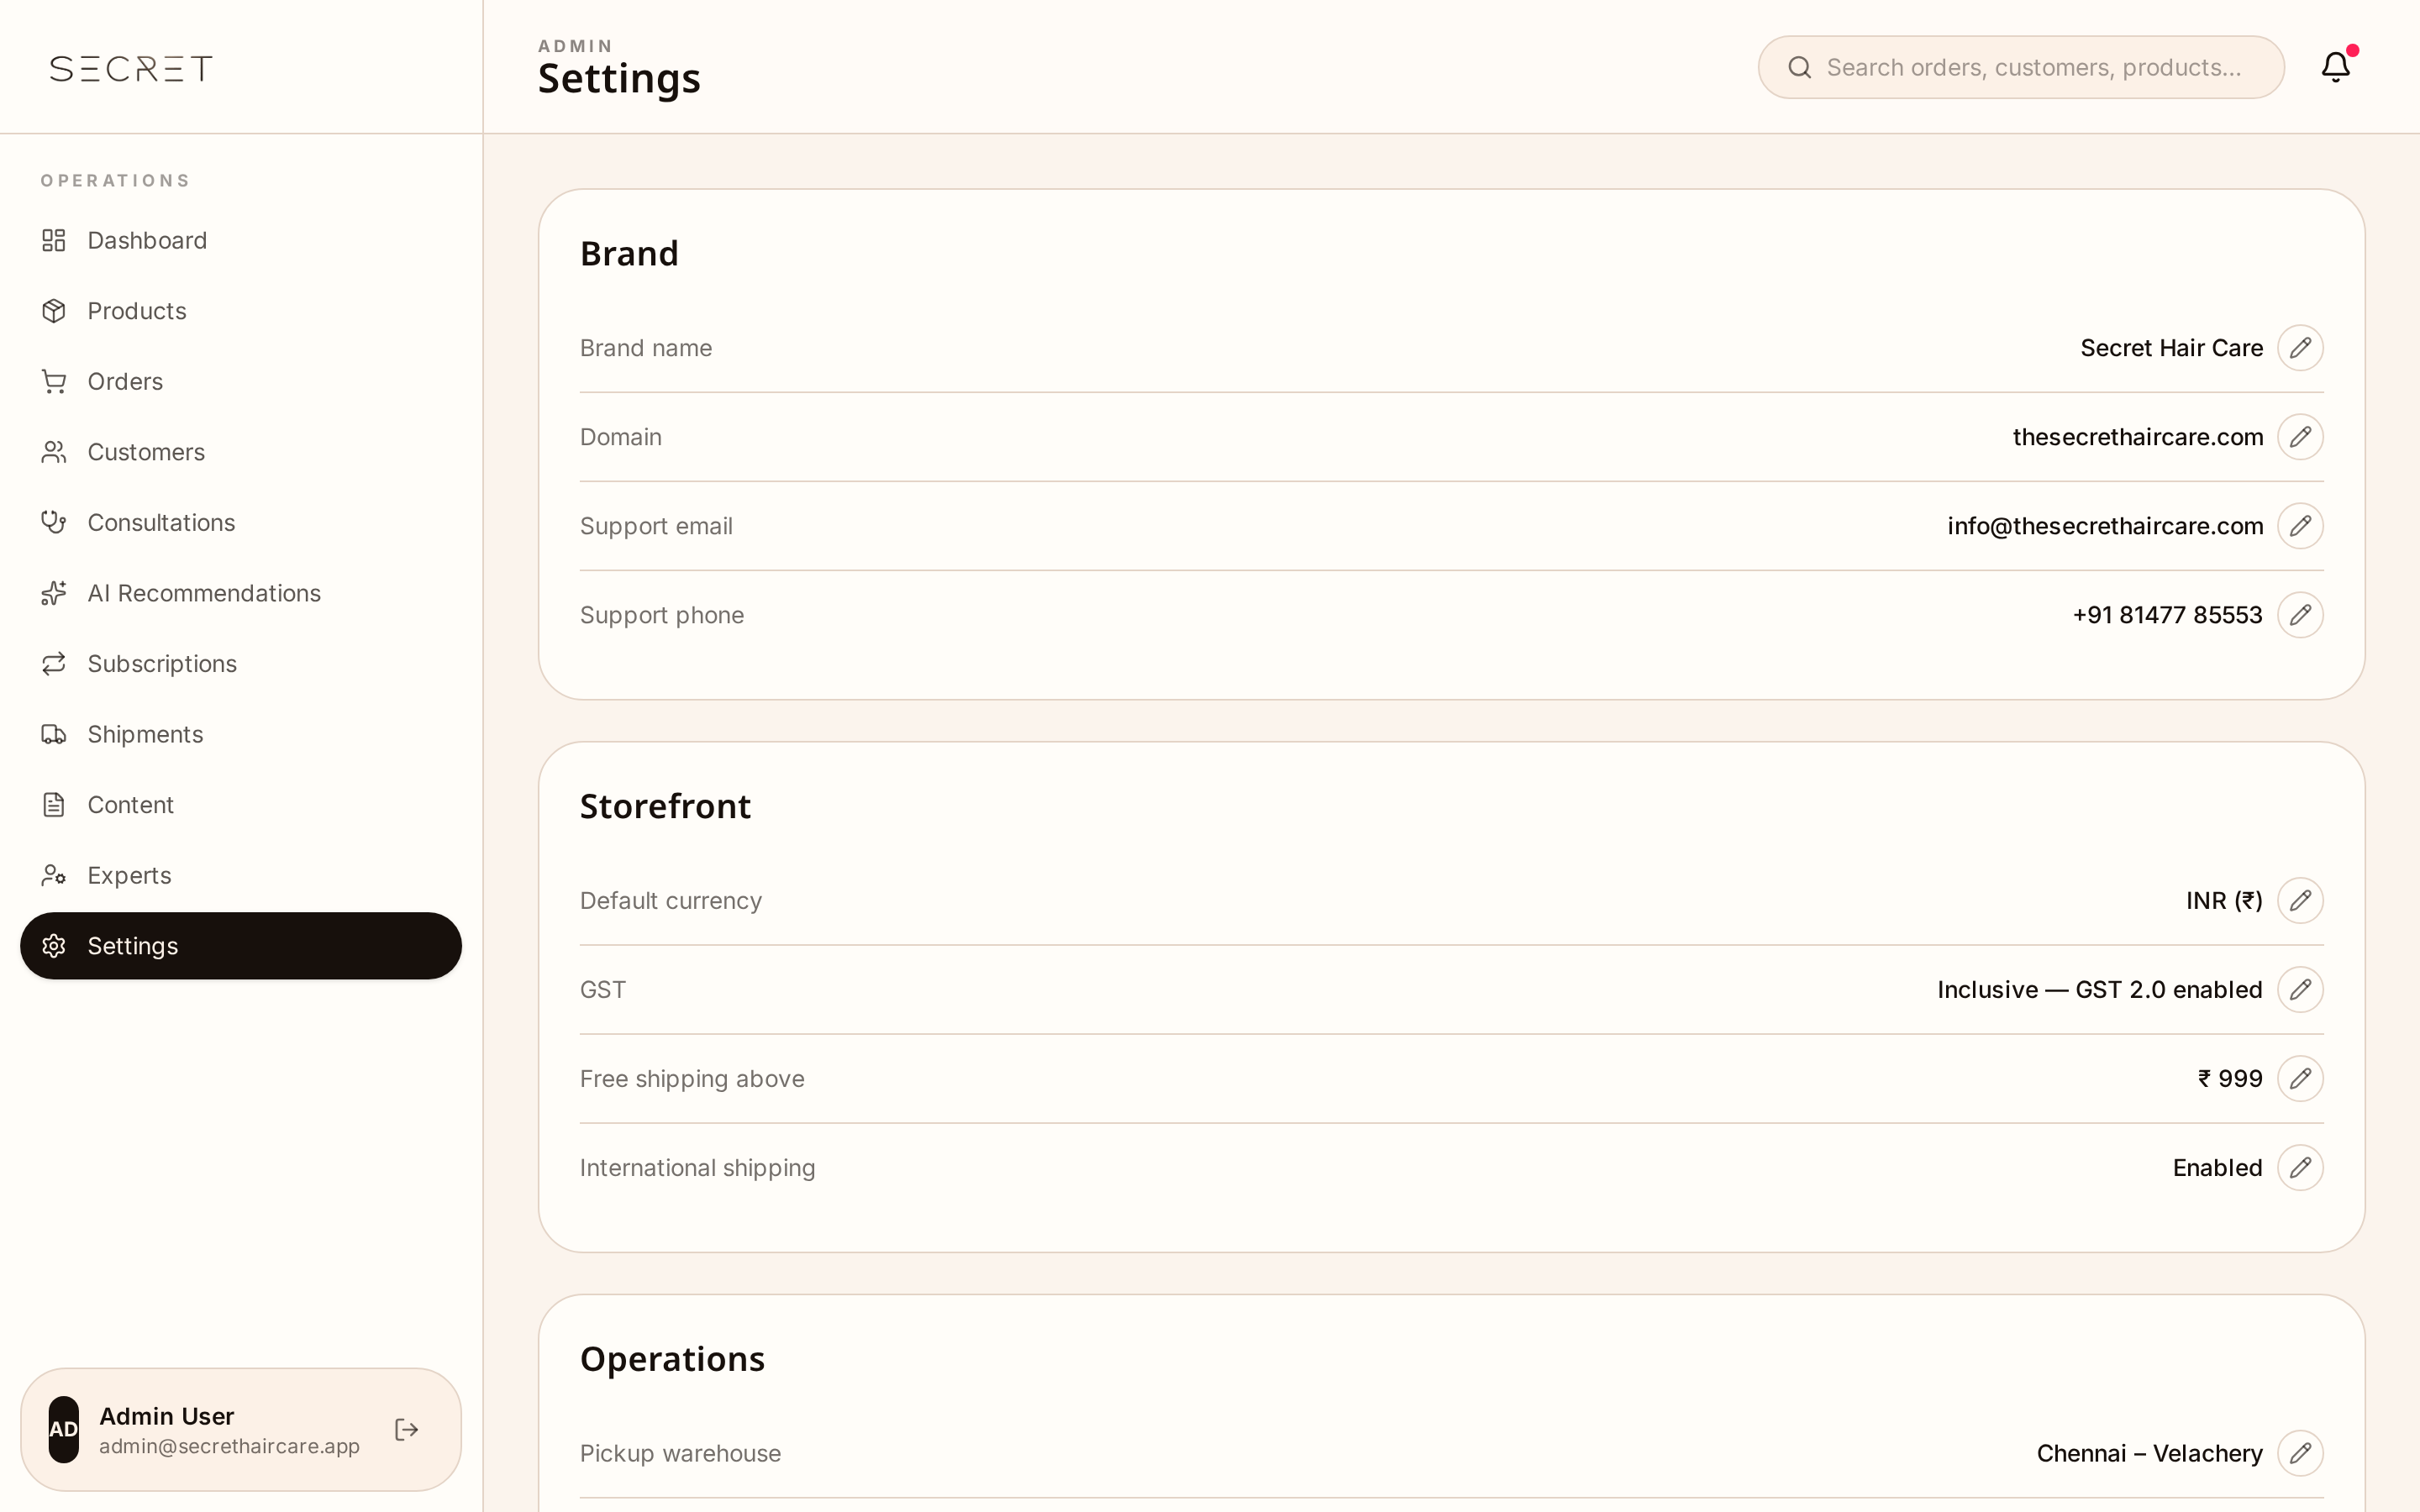Select the active Settings menu item
This screenshot has height=1512, width=2420.
click(x=241, y=945)
